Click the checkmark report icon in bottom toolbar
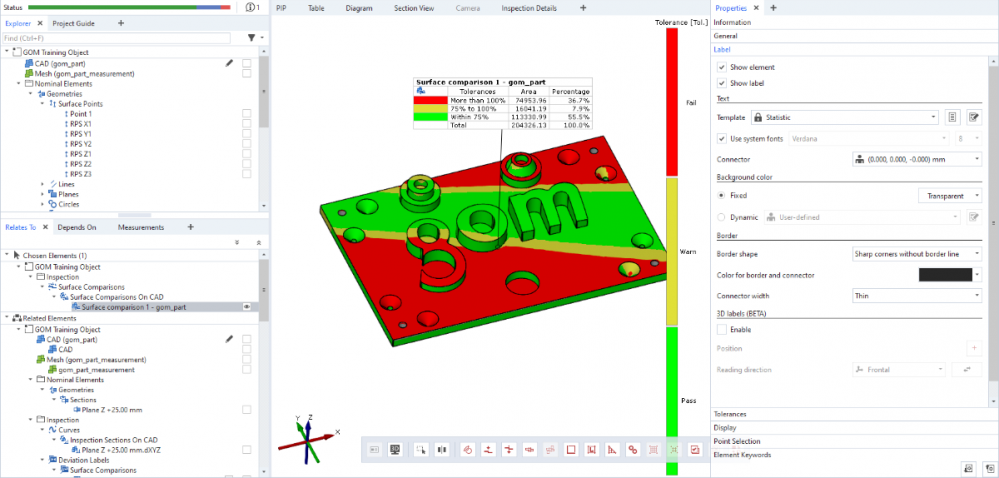This screenshot has height=478, width=999. point(695,450)
